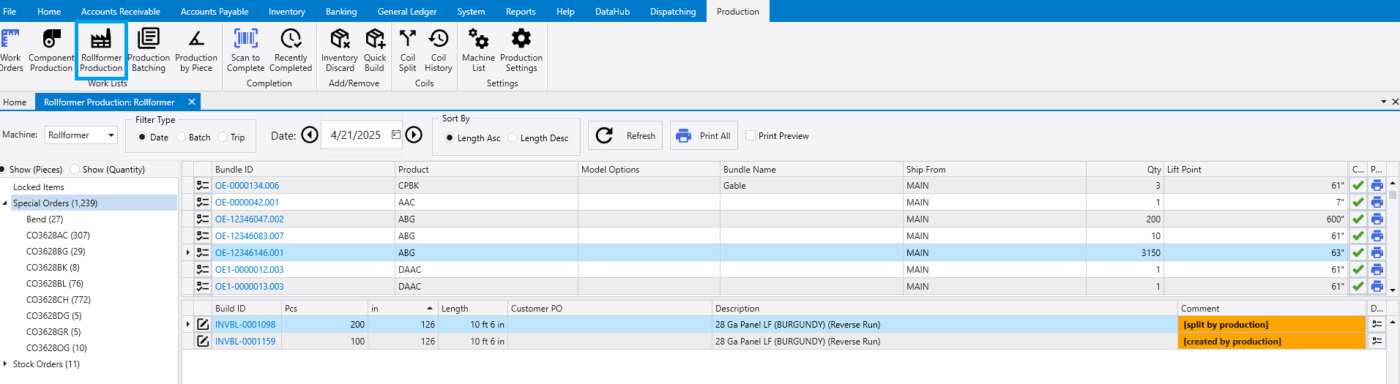Collapse Special Orders tree node
This screenshot has height=384, width=1400.
coord(5,203)
